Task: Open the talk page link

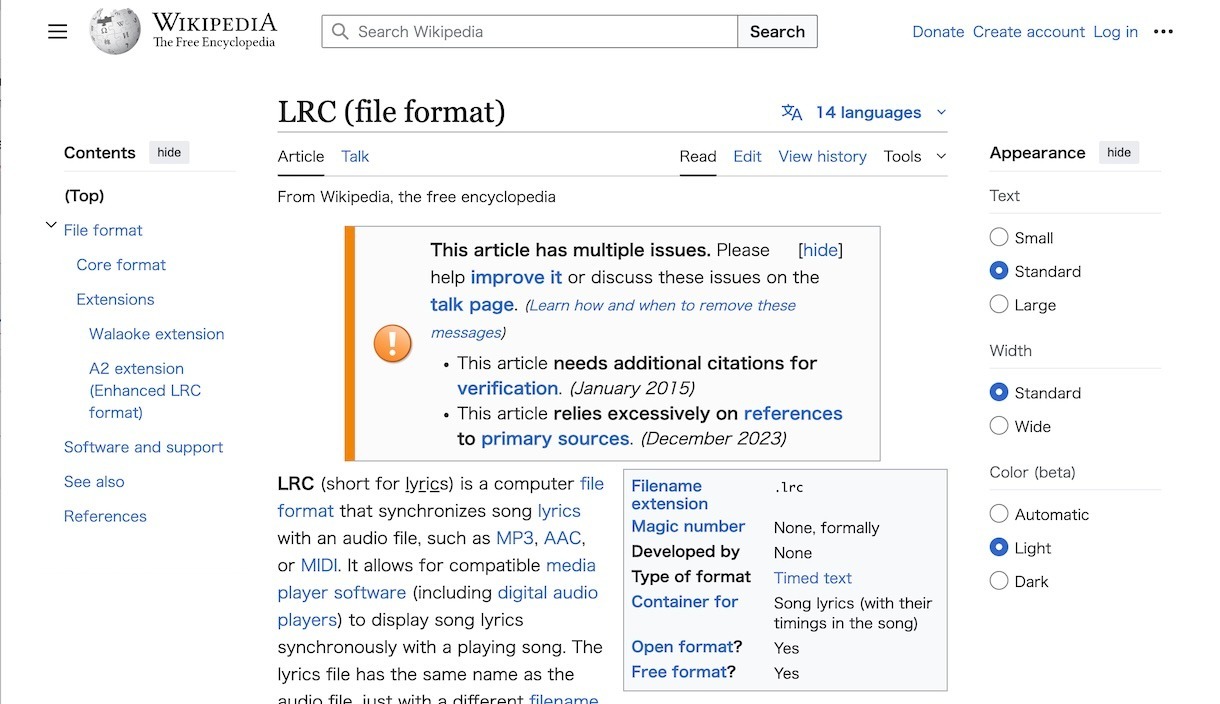Action: pos(472,305)
